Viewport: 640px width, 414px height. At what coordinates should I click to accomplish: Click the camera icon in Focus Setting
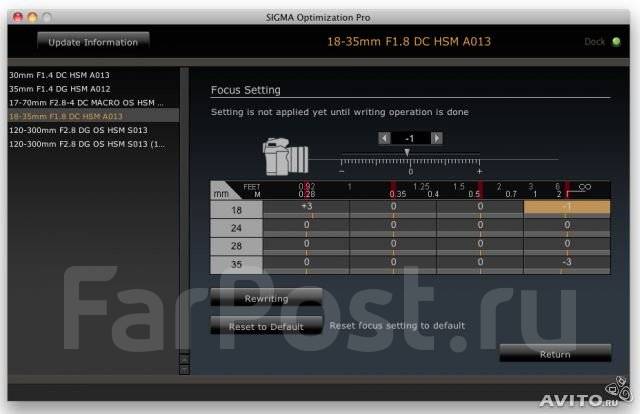[284, 158]
